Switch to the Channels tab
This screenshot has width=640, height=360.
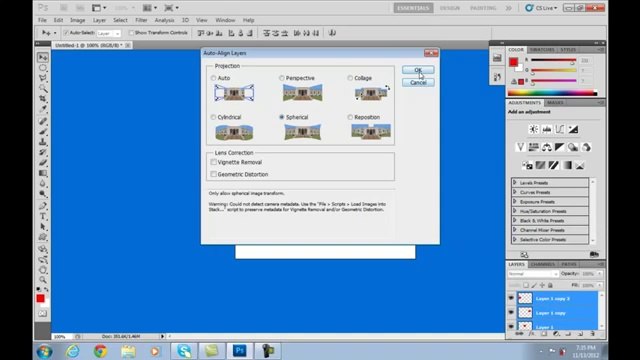pyautogui.click(x=542, y=264)
